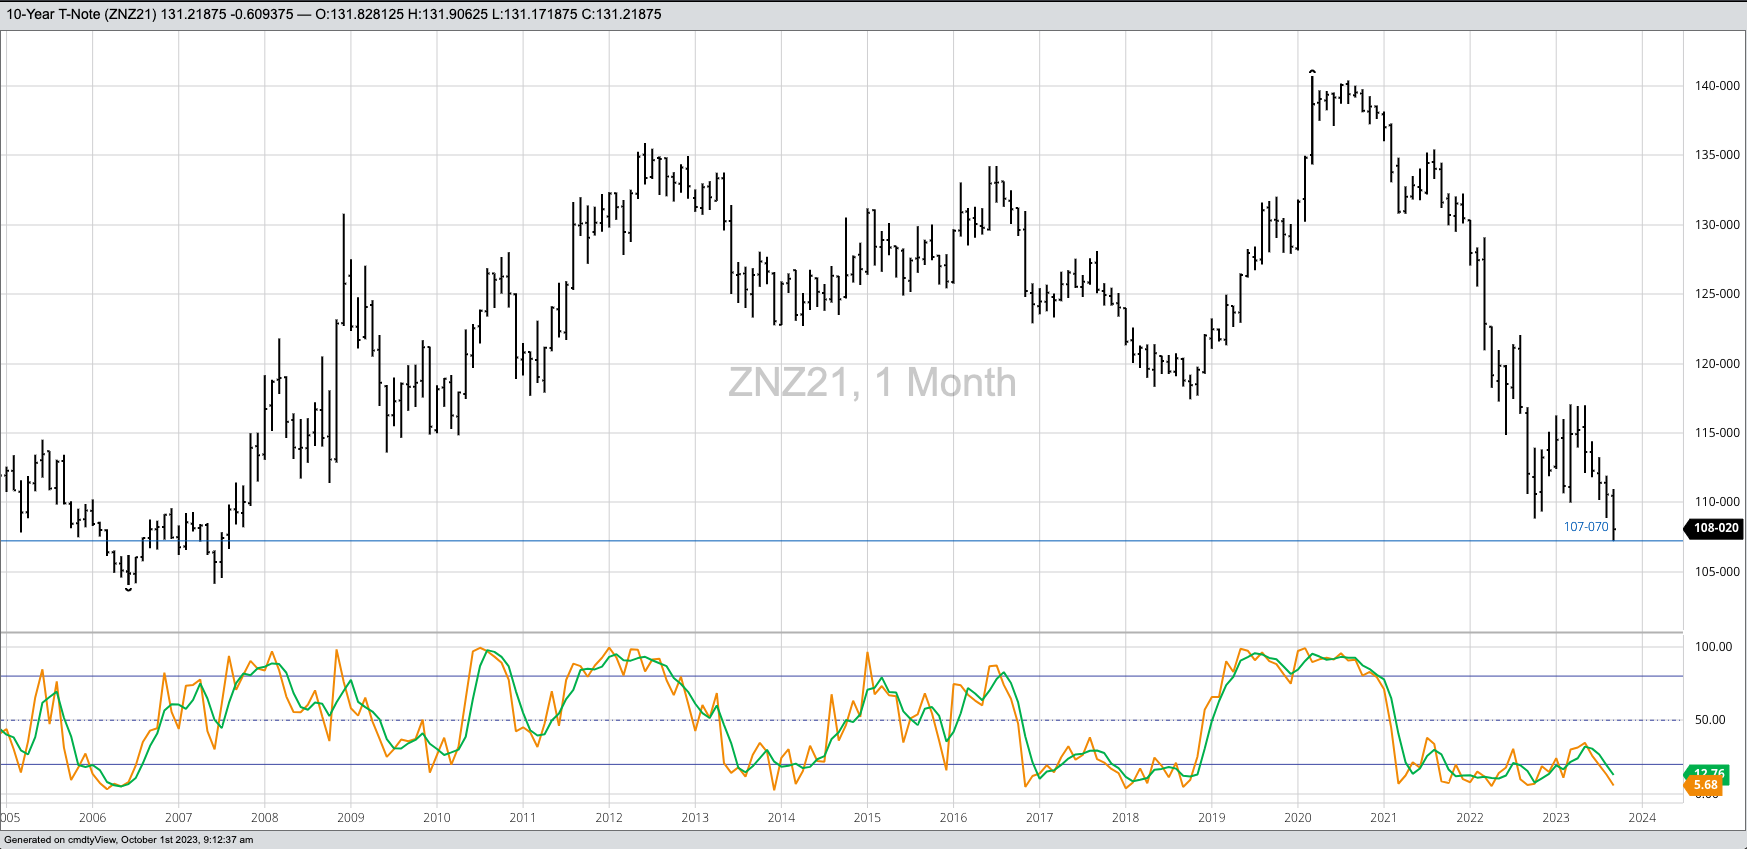The width and height of the screenshot is (1747, 849).
Task: Select the blue 107-070 price level label
Action: [x=1586, y=527]
